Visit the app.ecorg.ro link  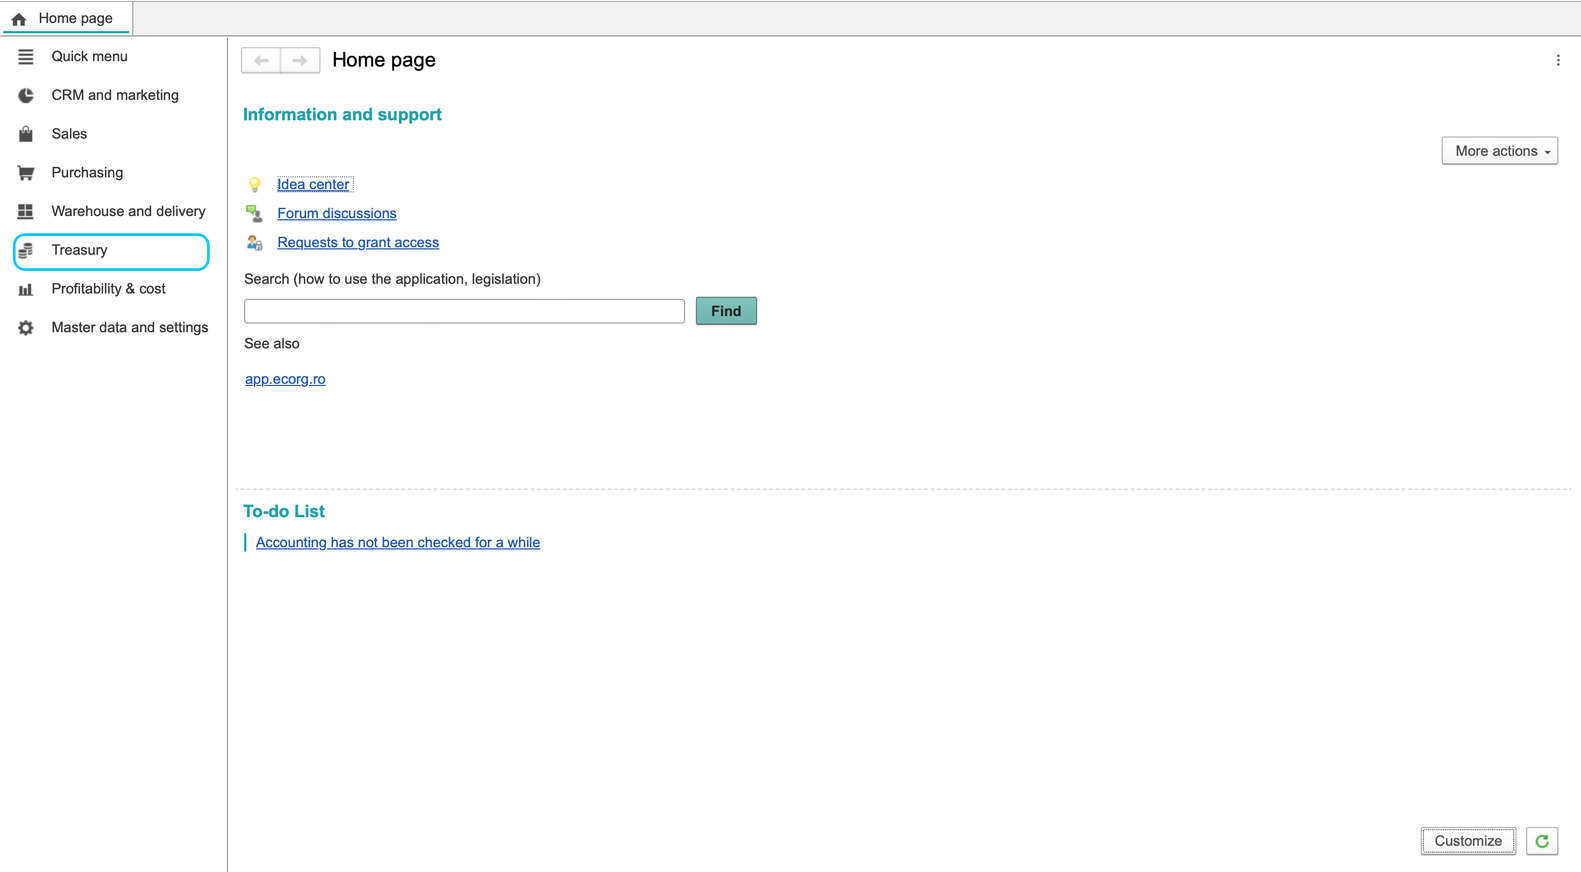pos(285,379)
